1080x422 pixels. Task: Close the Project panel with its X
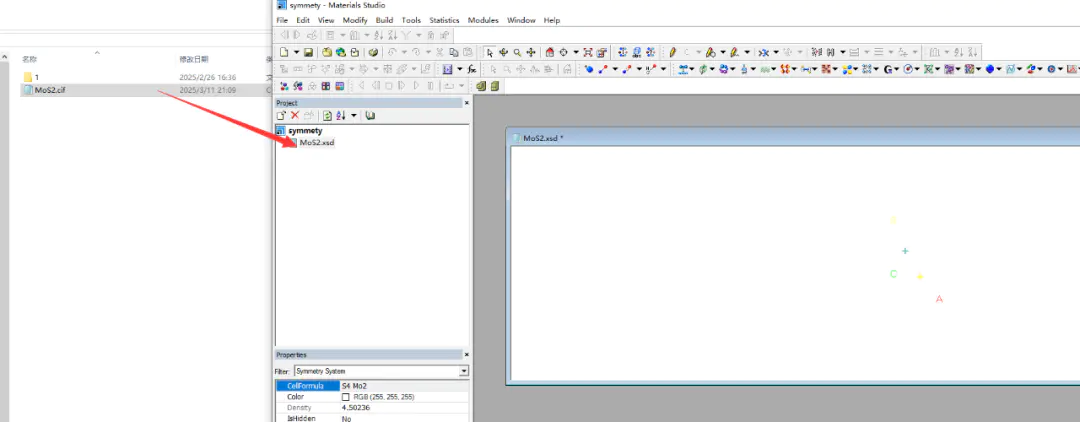[x=466, y=102]
